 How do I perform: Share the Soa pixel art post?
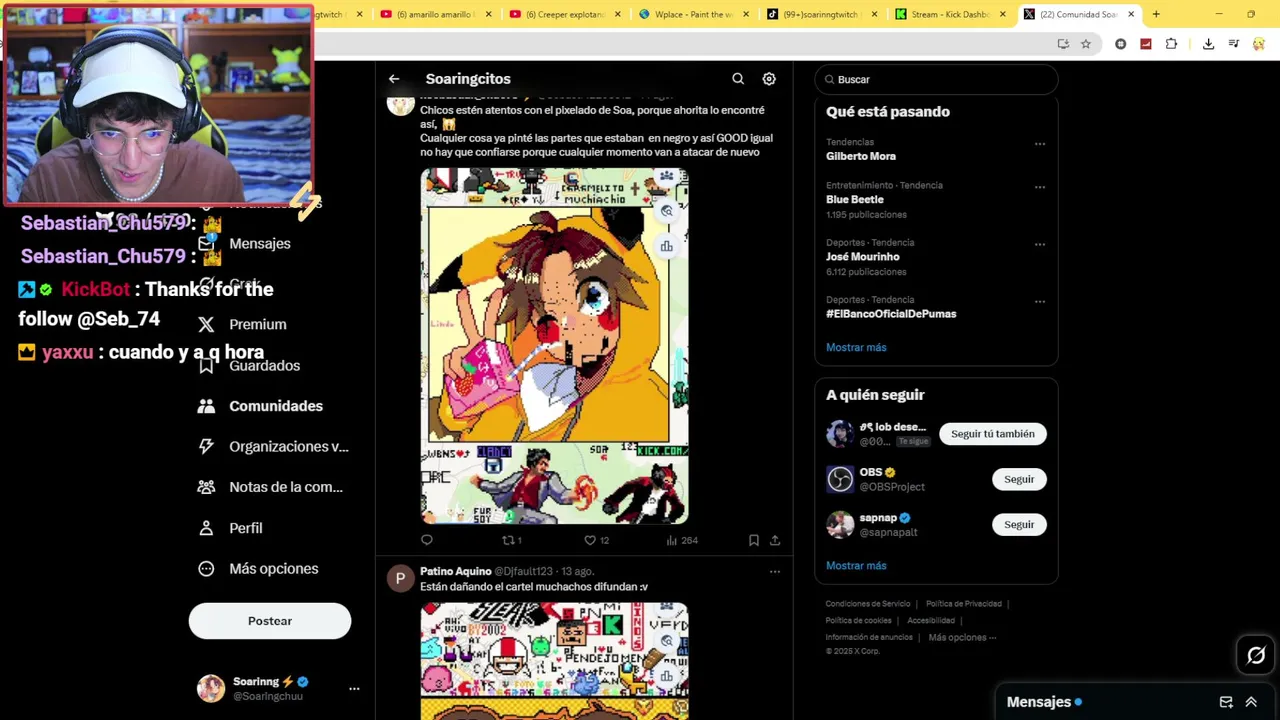tap(775, 540)
